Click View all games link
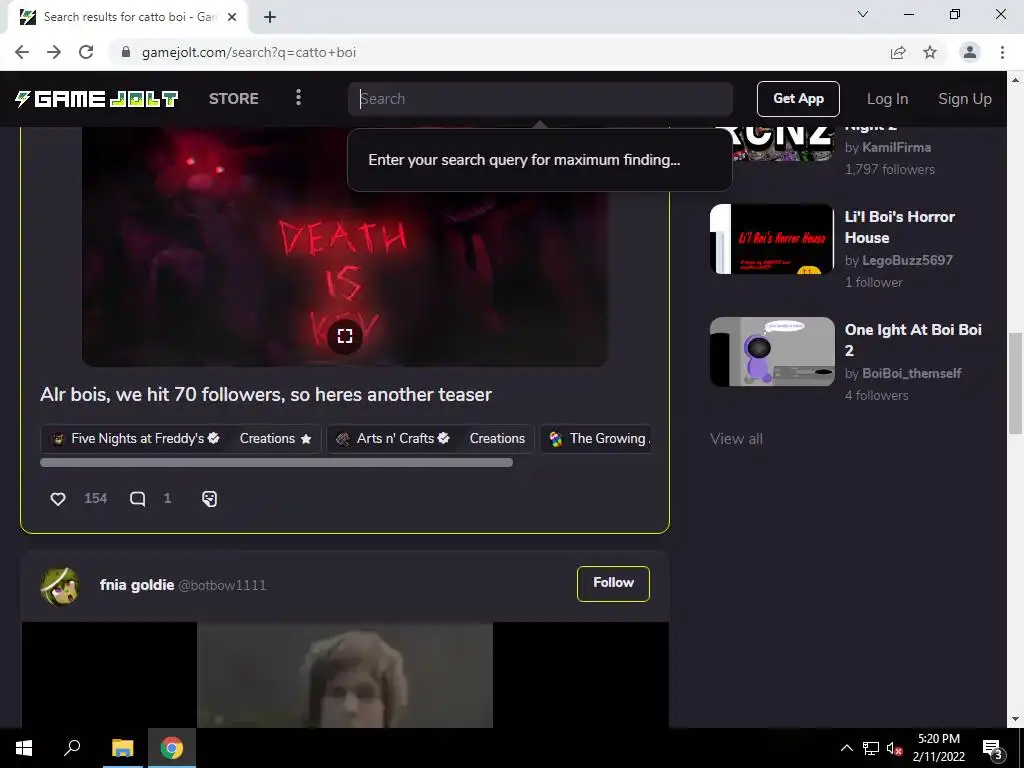Viewport: 1024px width, 768px height. pyautogui.click(x=736, y=439)
